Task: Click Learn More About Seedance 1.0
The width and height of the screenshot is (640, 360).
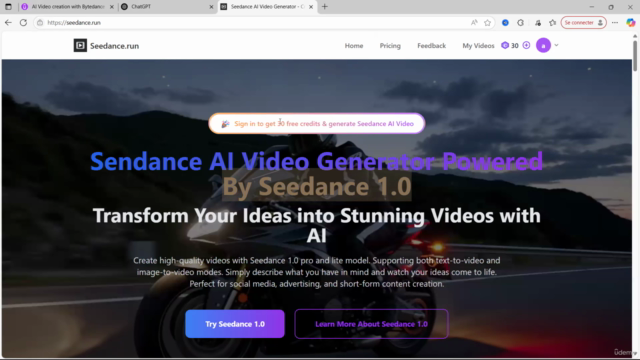Action: pyautogui.click(x=371, y=324)
